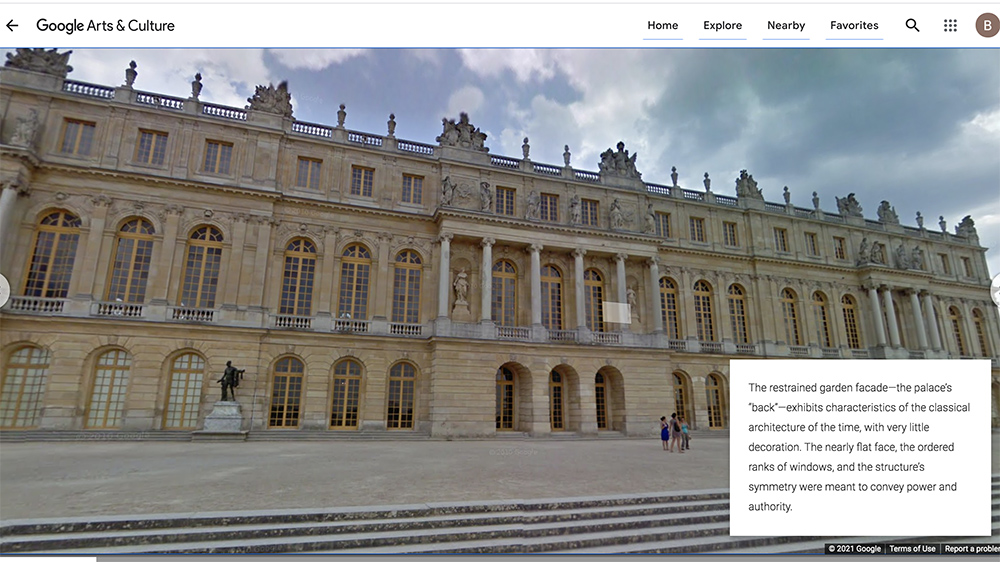
Task: Open the Favorites tab
Action: pyautogui.click(x=854, y=26)
